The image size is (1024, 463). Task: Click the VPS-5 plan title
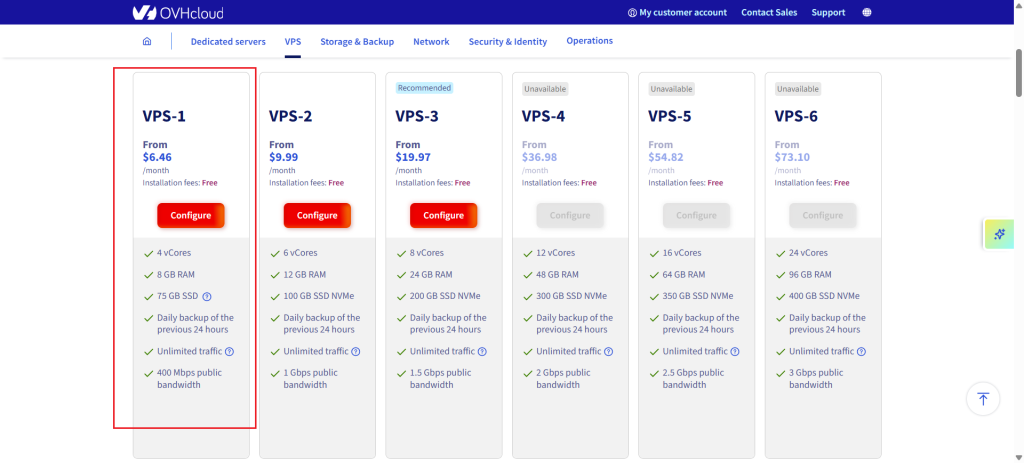click(669, 116)
